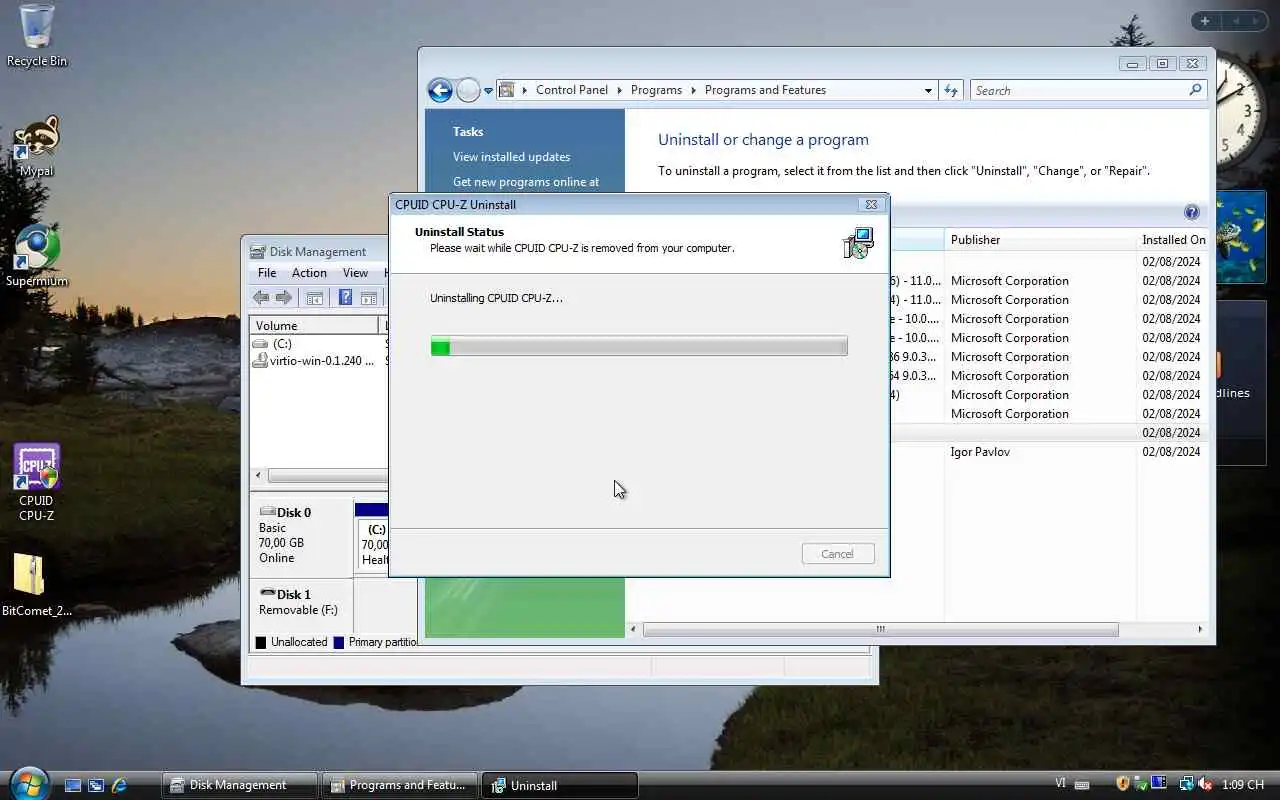Switch to Disk Management taskbar button
The width and height of the screenshot is (1280, 800).
pos(241,785)
